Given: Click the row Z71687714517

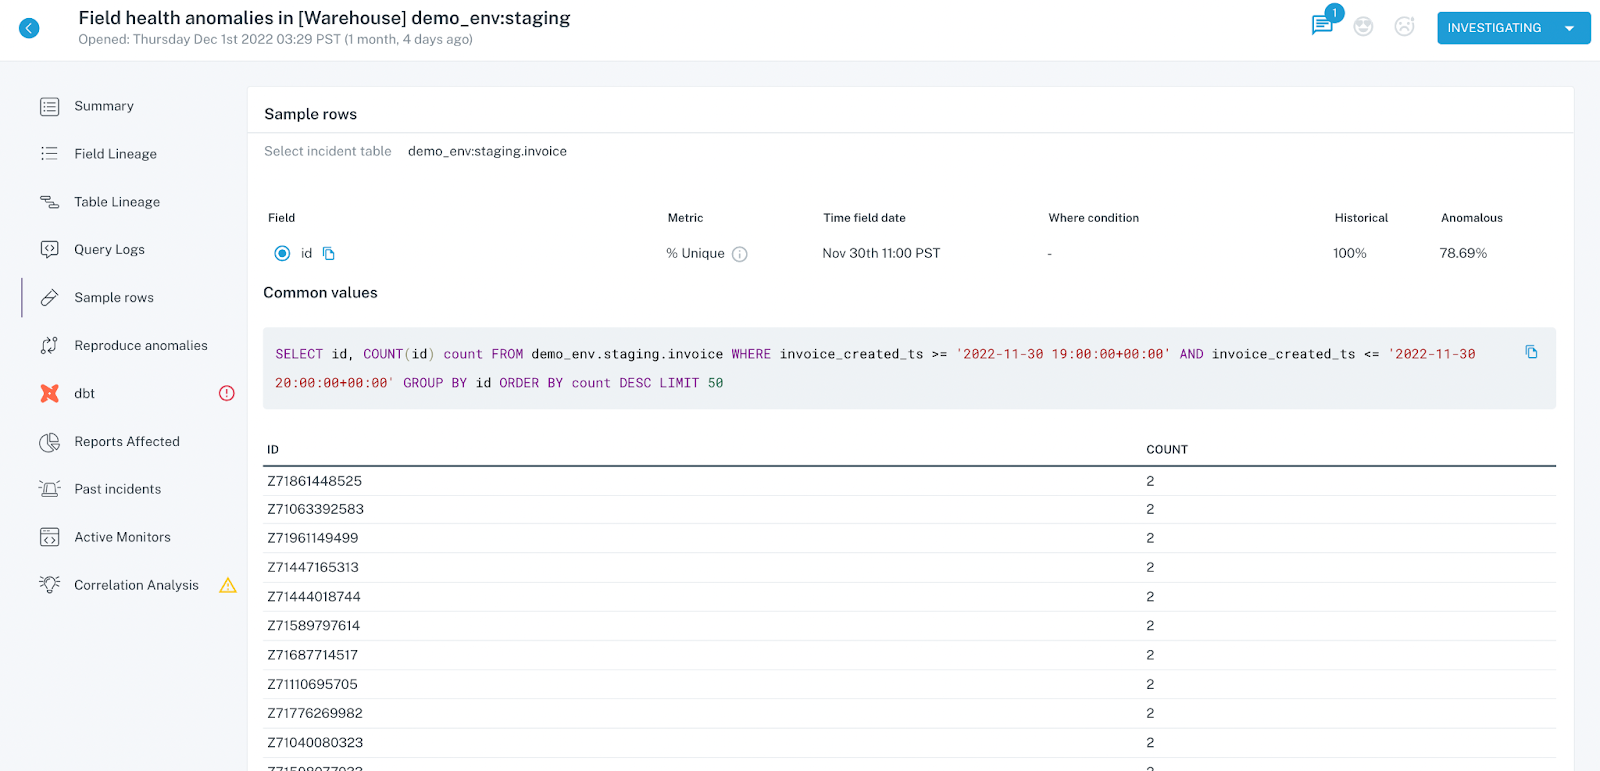Looking at the screenshot, I should click(909, 655).
